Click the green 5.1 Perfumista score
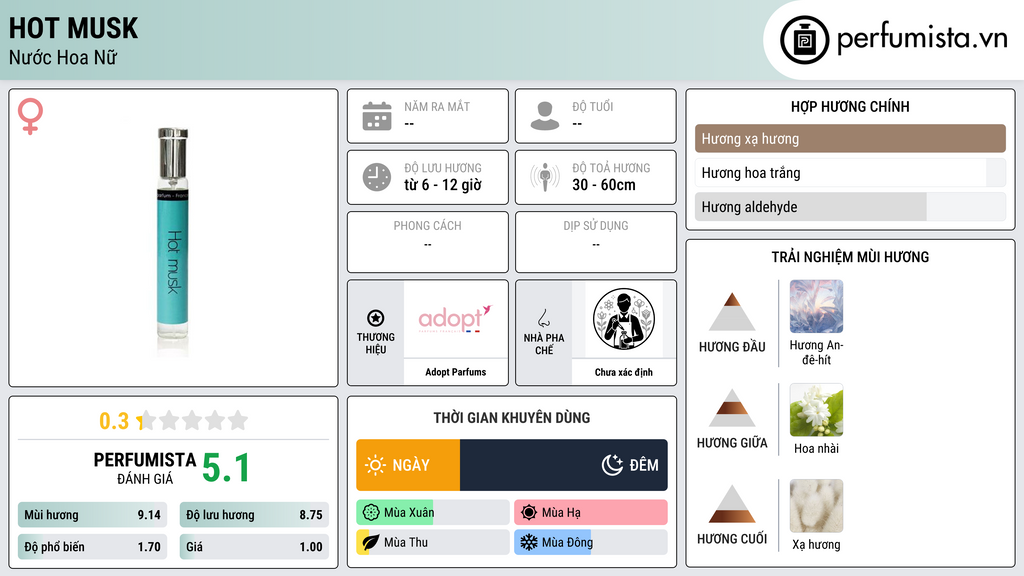The width and height of the screenshot is (1024, 576). pos(226,468)
